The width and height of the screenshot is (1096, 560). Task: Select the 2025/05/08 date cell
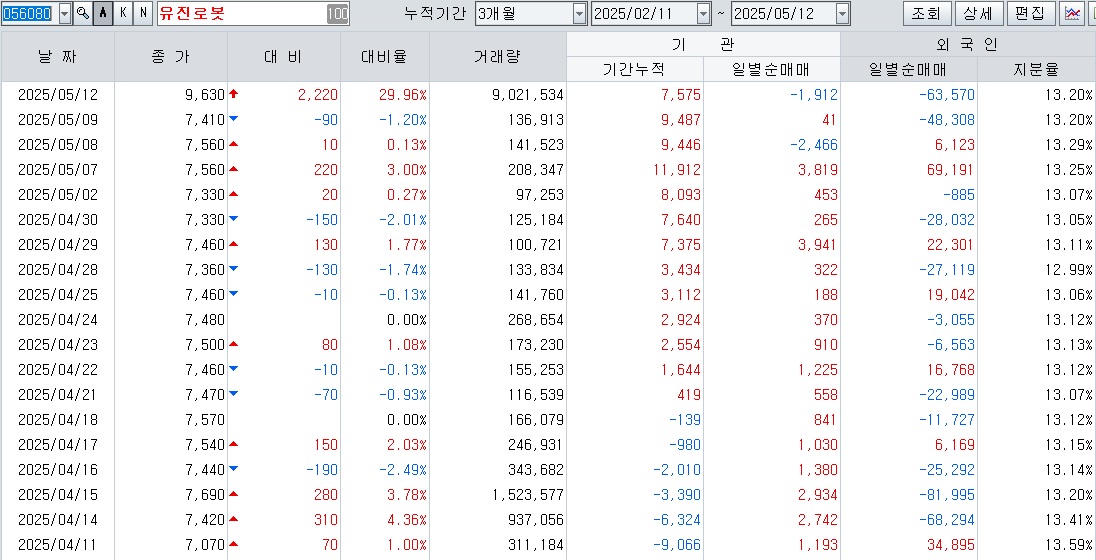tap(58, 145)
